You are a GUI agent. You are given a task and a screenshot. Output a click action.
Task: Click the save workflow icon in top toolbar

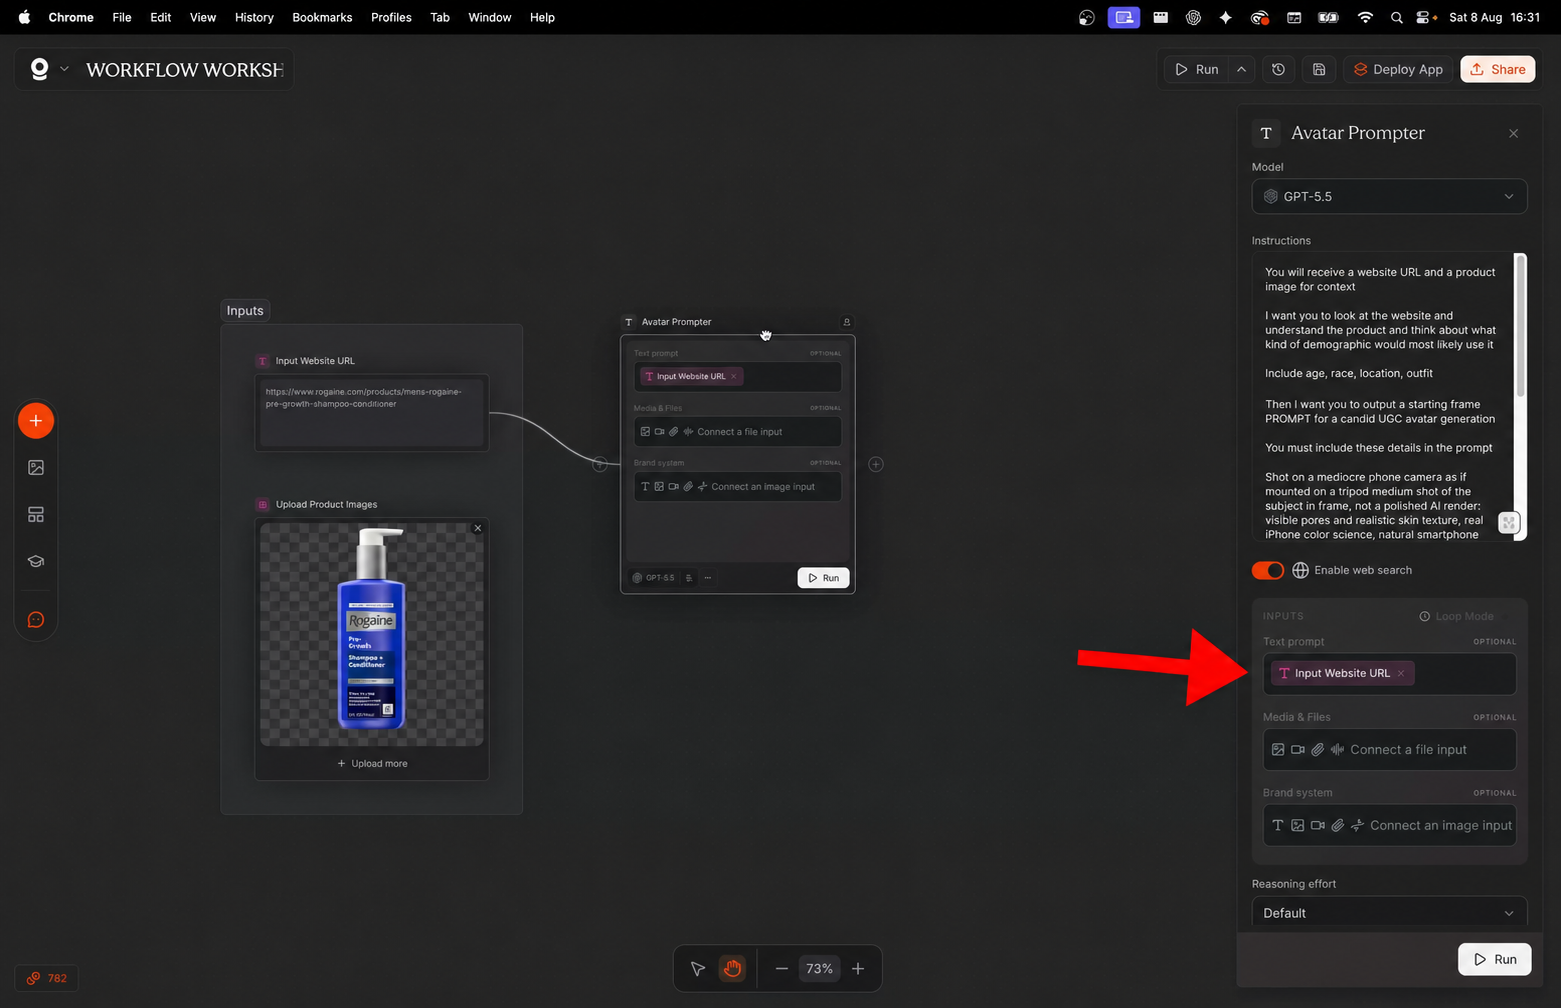[1319, 69]
